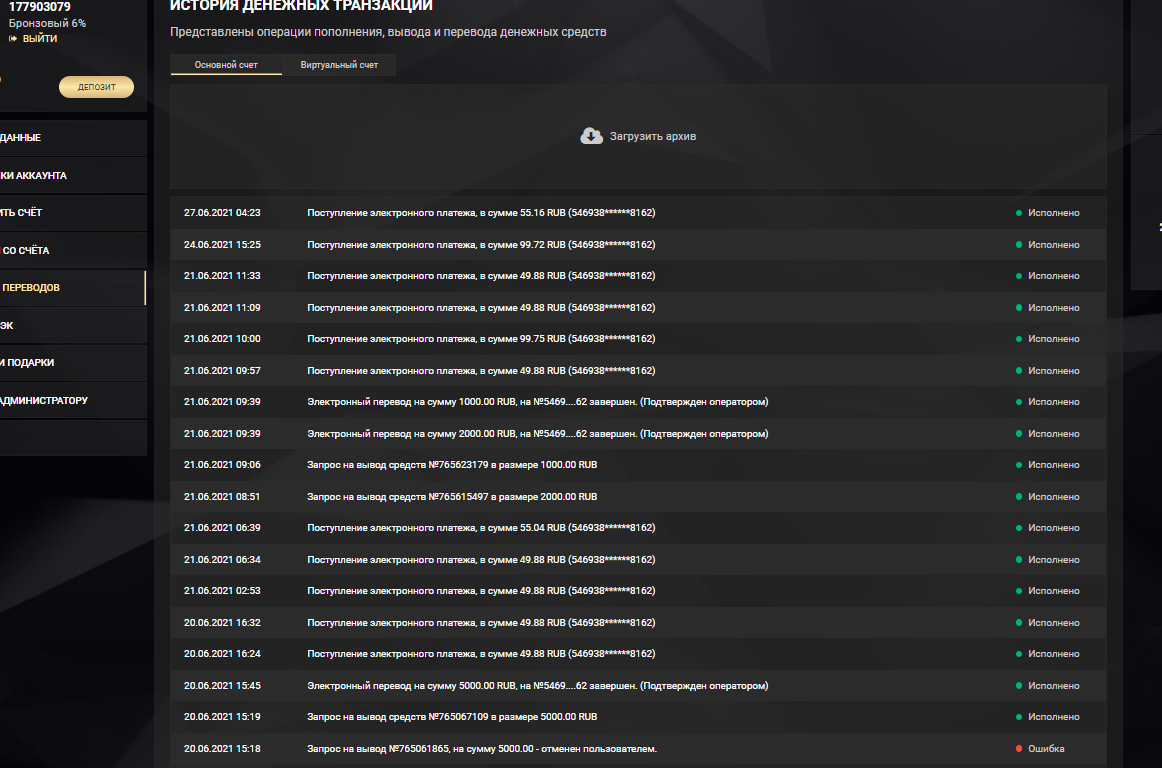Click the green dot on the 20.06.2021 15:45 transfer row

(1019, 686)
